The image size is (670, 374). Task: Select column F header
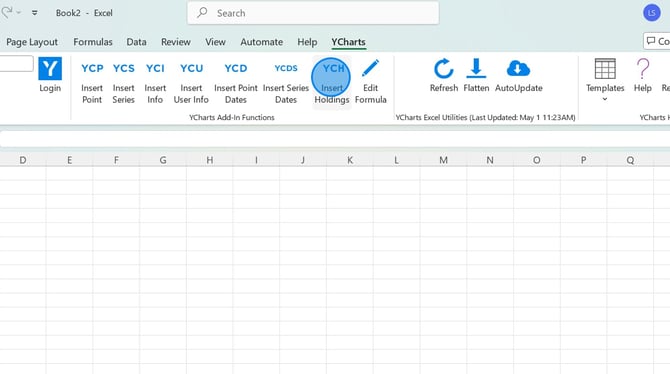pyautogui.click(x=116, y=160)
